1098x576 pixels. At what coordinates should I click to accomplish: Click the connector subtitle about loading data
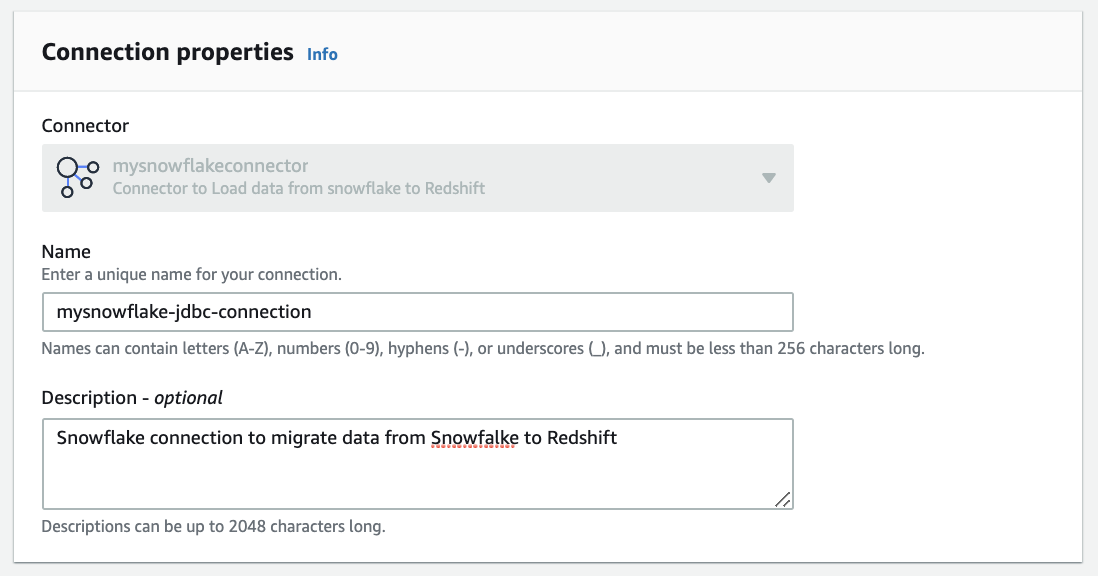pyautogui.click(x=298, y=188)
